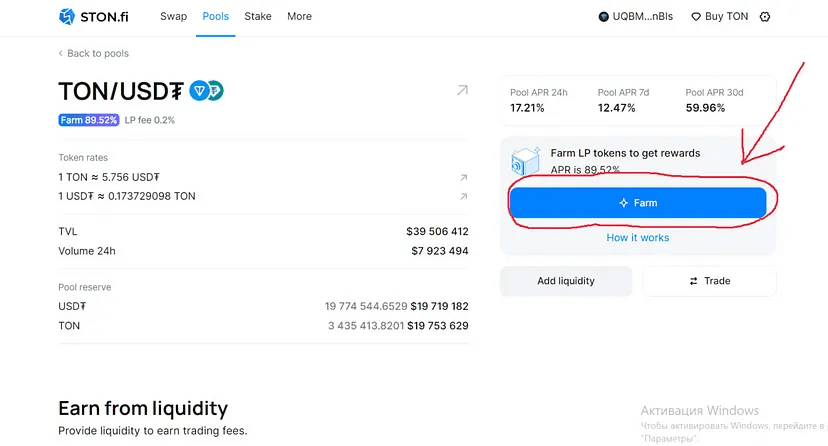
Task: Click the blue Farm button
Action: point(638,203)
